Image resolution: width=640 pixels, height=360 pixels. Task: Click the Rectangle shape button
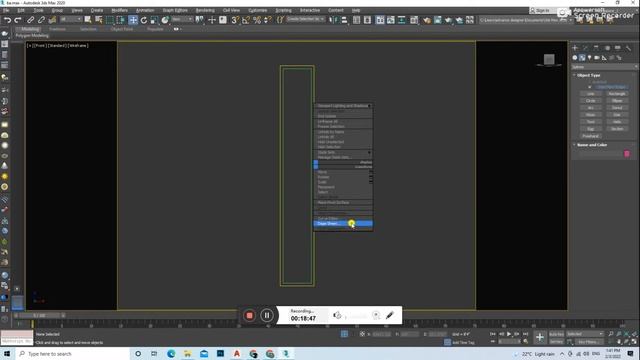(x=617, y=94)
